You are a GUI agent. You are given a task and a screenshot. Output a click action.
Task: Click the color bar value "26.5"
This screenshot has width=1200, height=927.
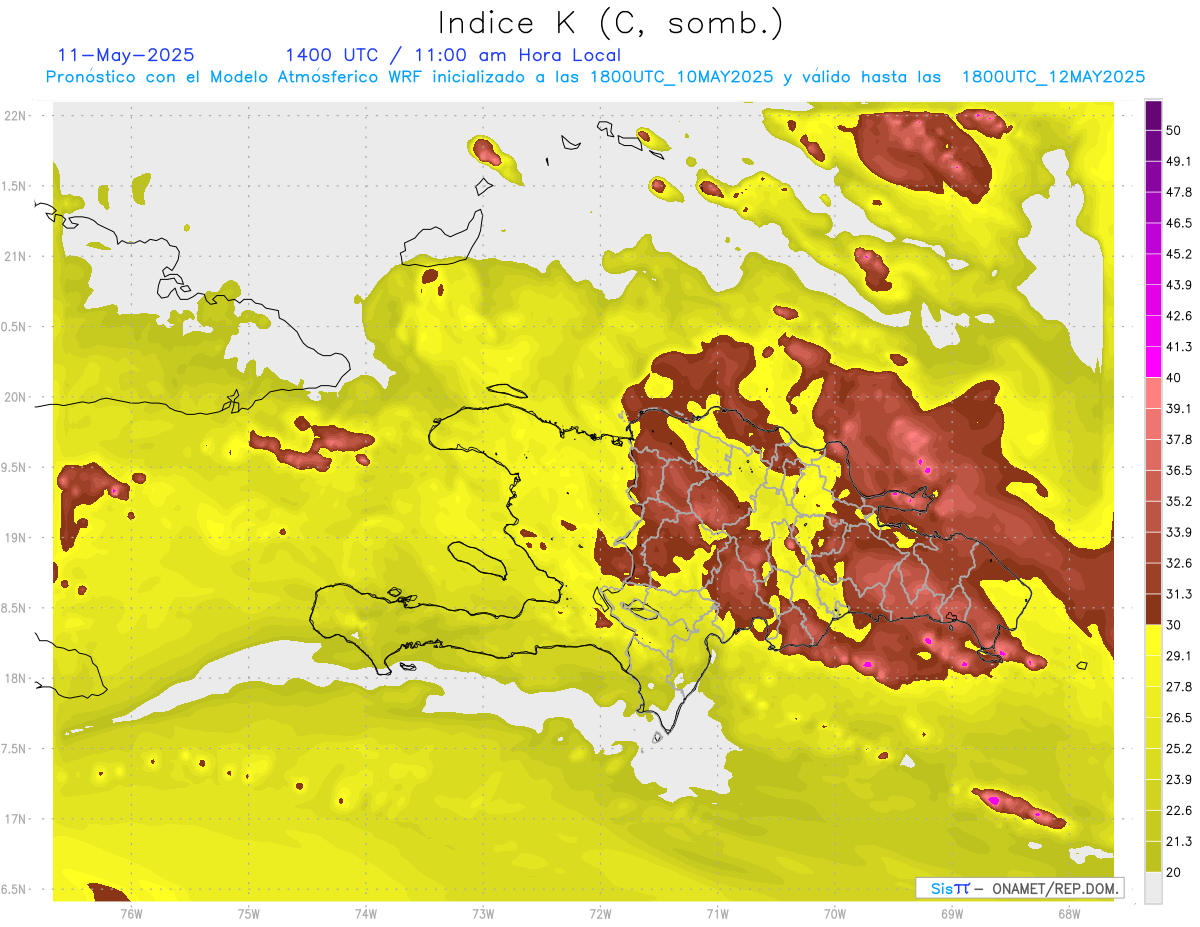1179,718
